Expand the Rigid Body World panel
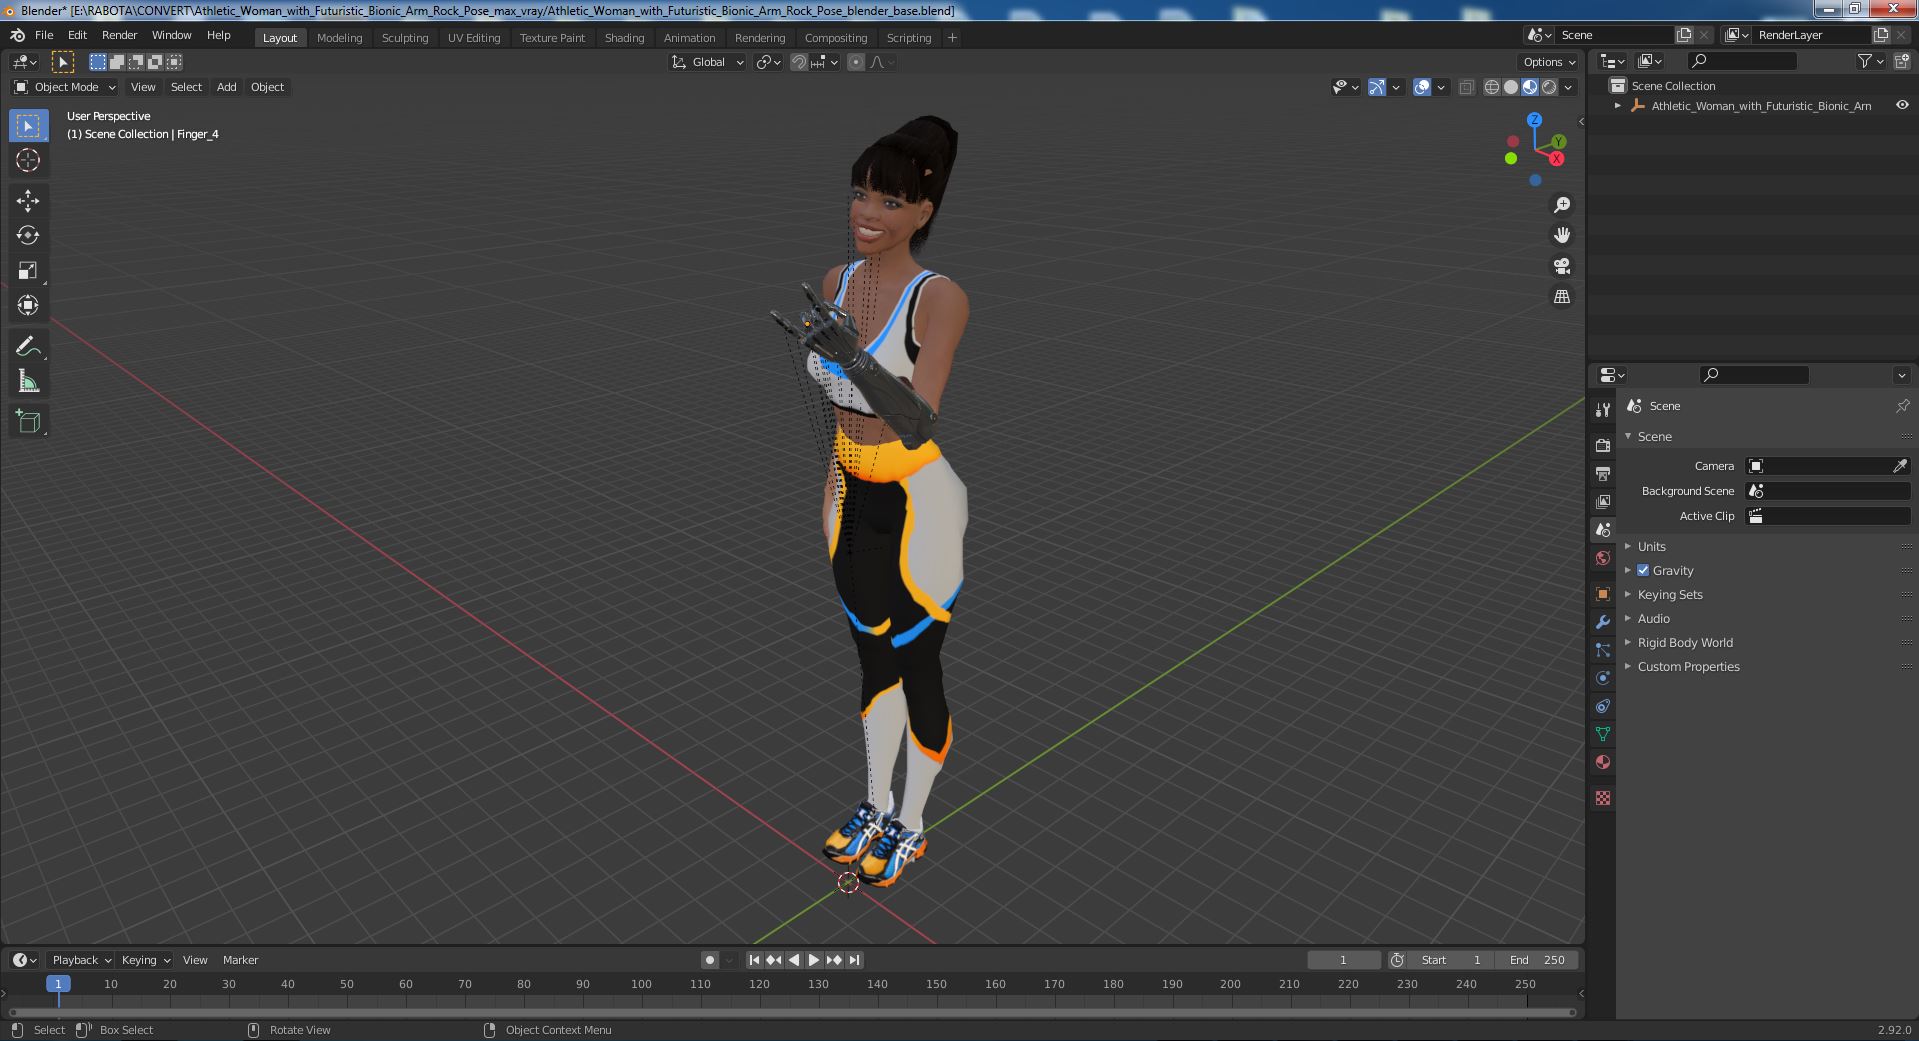The width and height of the screenshot is (1919, 1041). click(x=1684, y=642)
